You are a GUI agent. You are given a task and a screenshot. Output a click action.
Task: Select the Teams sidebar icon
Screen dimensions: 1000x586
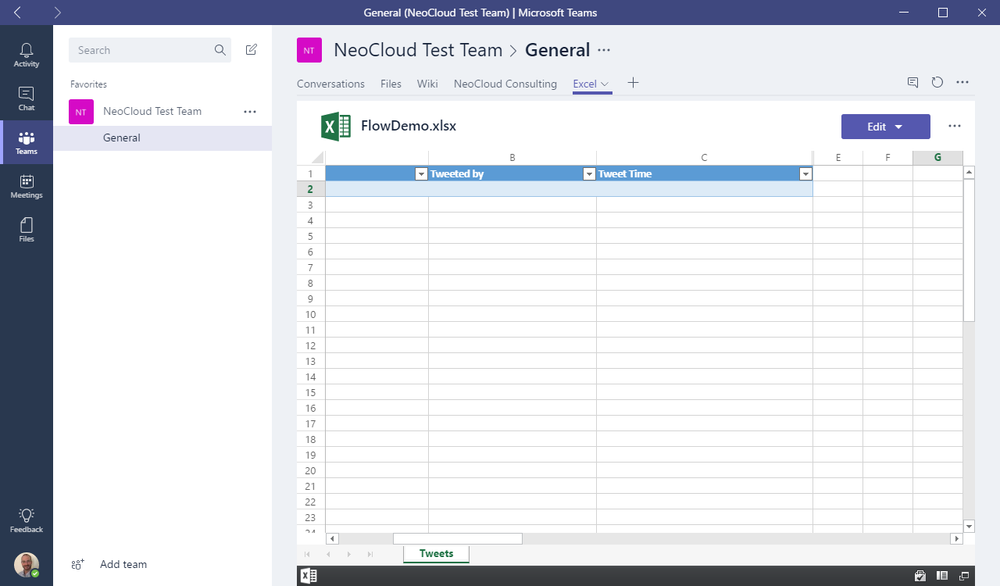tap(26, 142)
